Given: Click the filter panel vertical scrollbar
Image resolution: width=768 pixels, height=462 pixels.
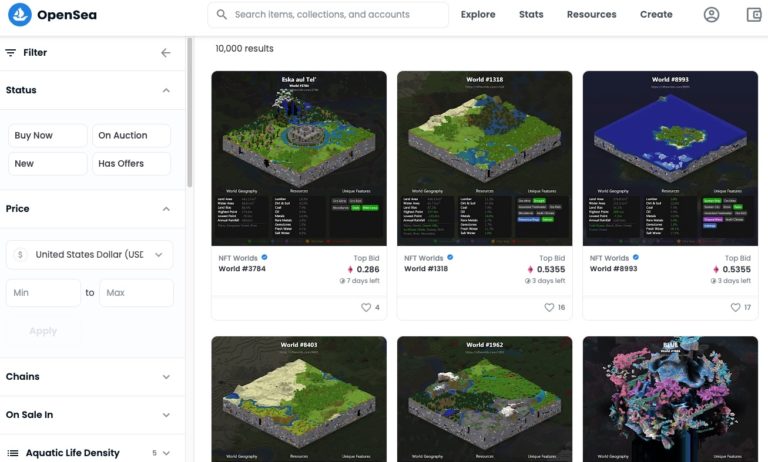Looking at the screenshot, I should click(190, 113).
